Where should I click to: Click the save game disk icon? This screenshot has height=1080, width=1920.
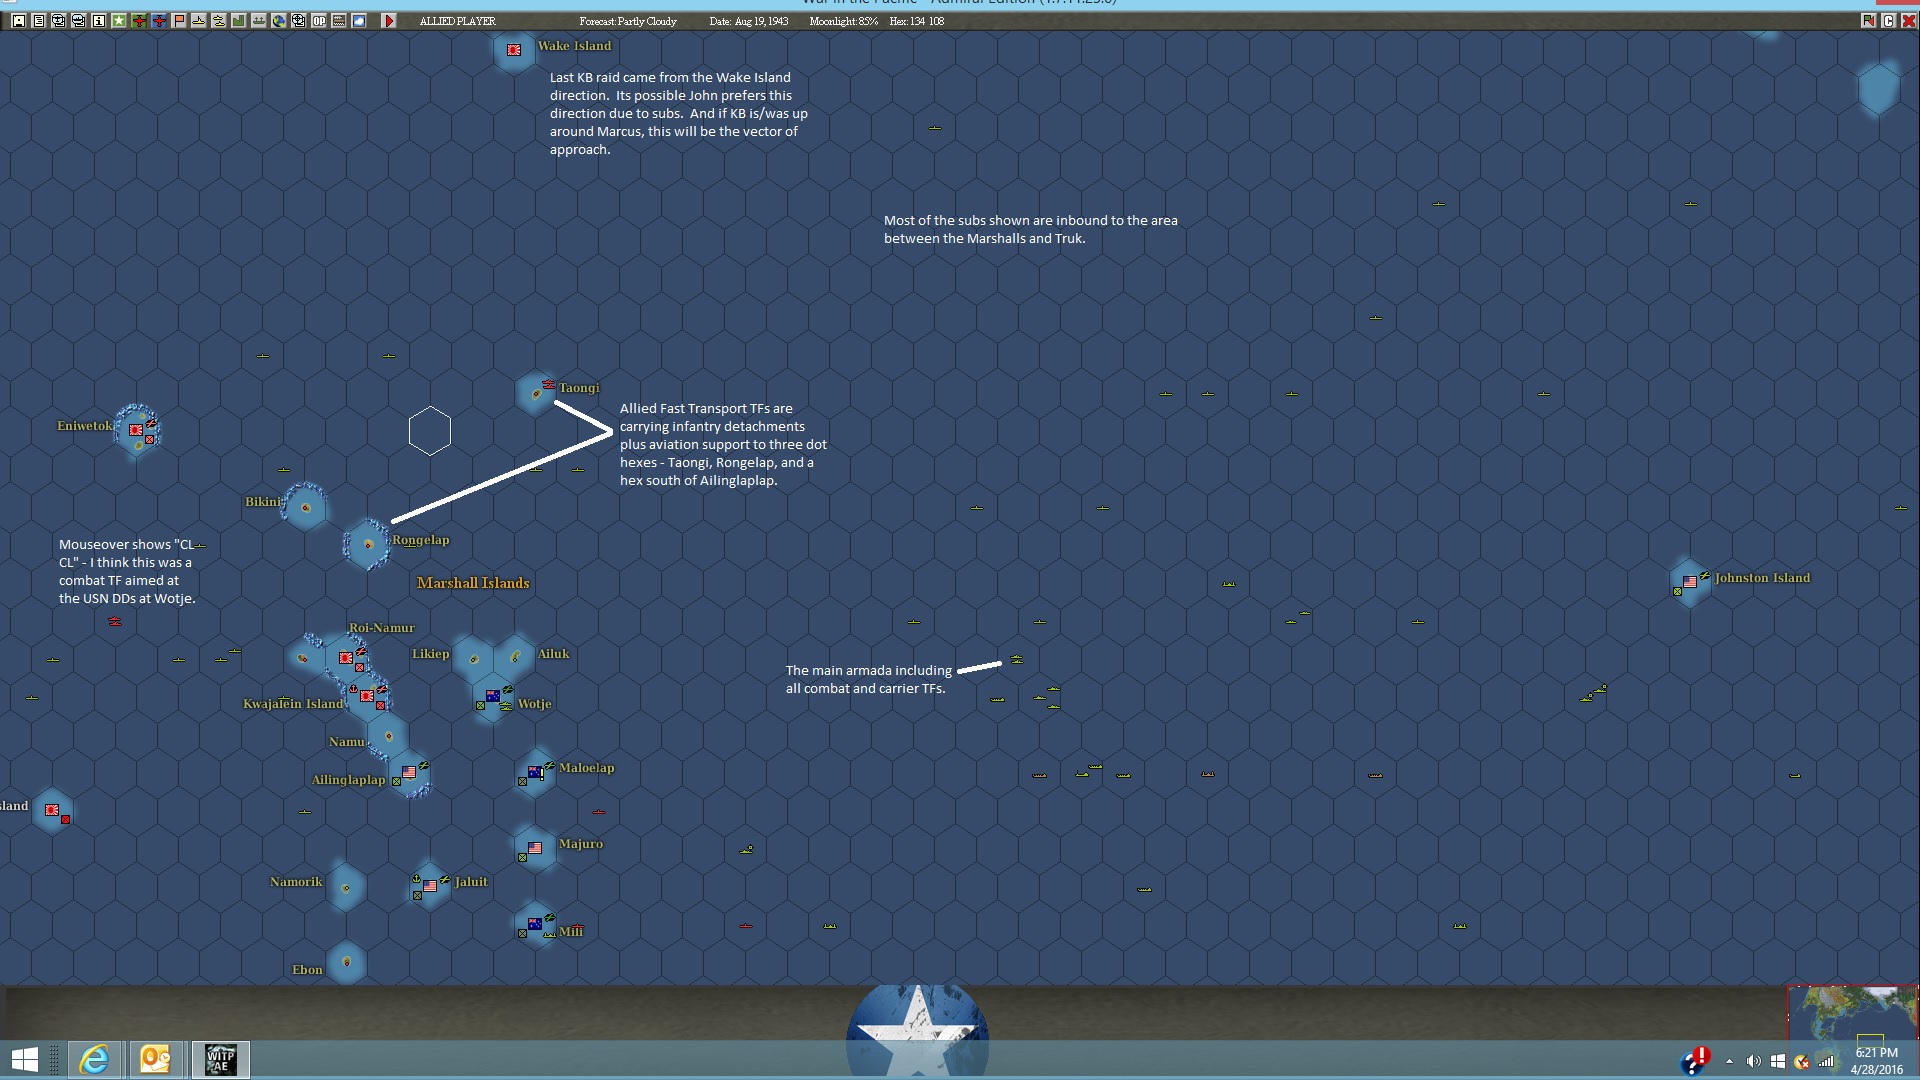point(19,21)
